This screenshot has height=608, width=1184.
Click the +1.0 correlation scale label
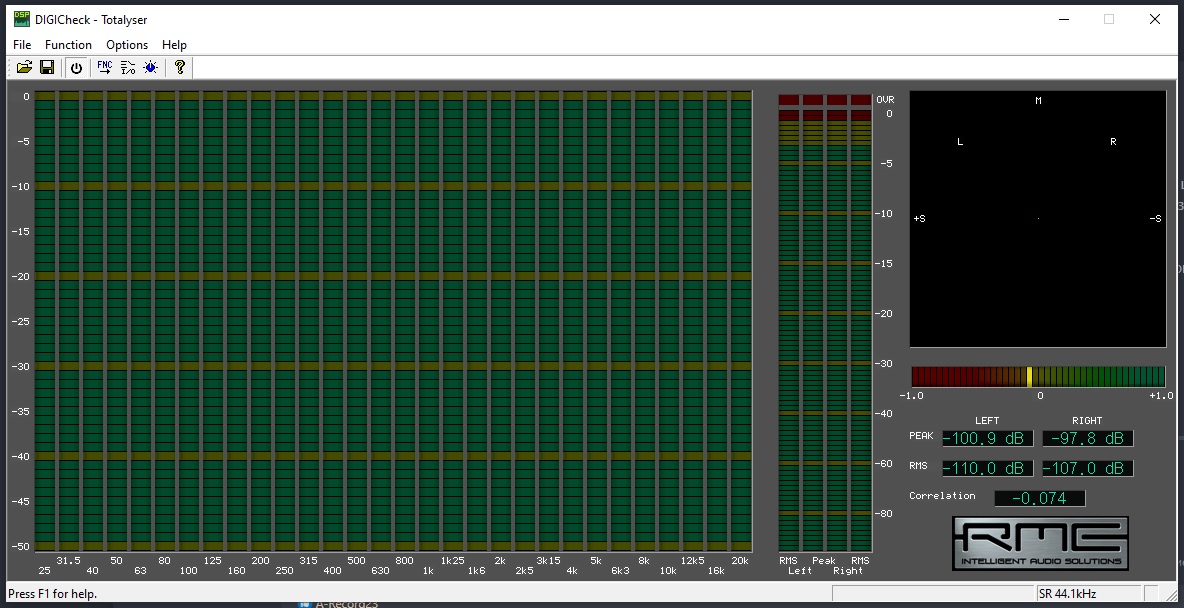pyautogui.click(x=1161, y=396)
